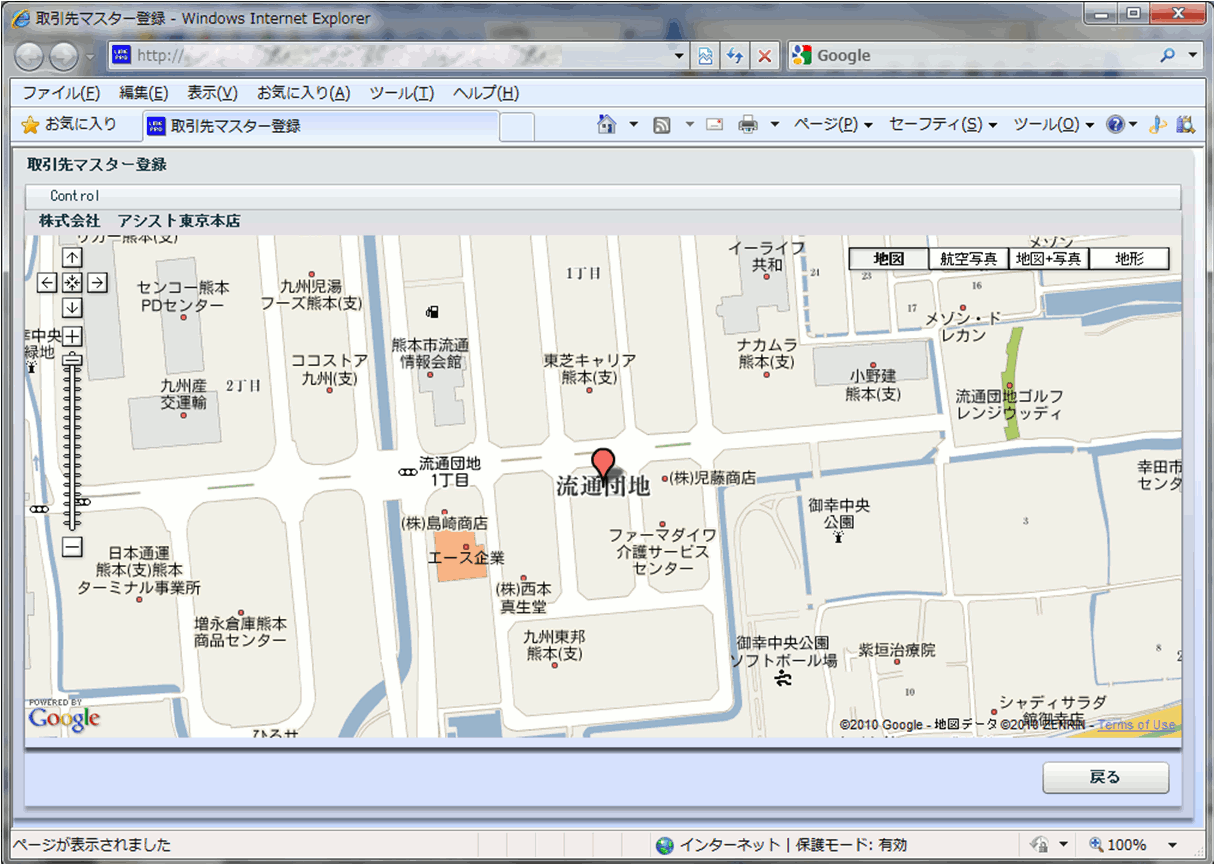Screen dimensions: 1214x864
Task: Go forward with the browser Forward arrow
Action: click(64, 56)
